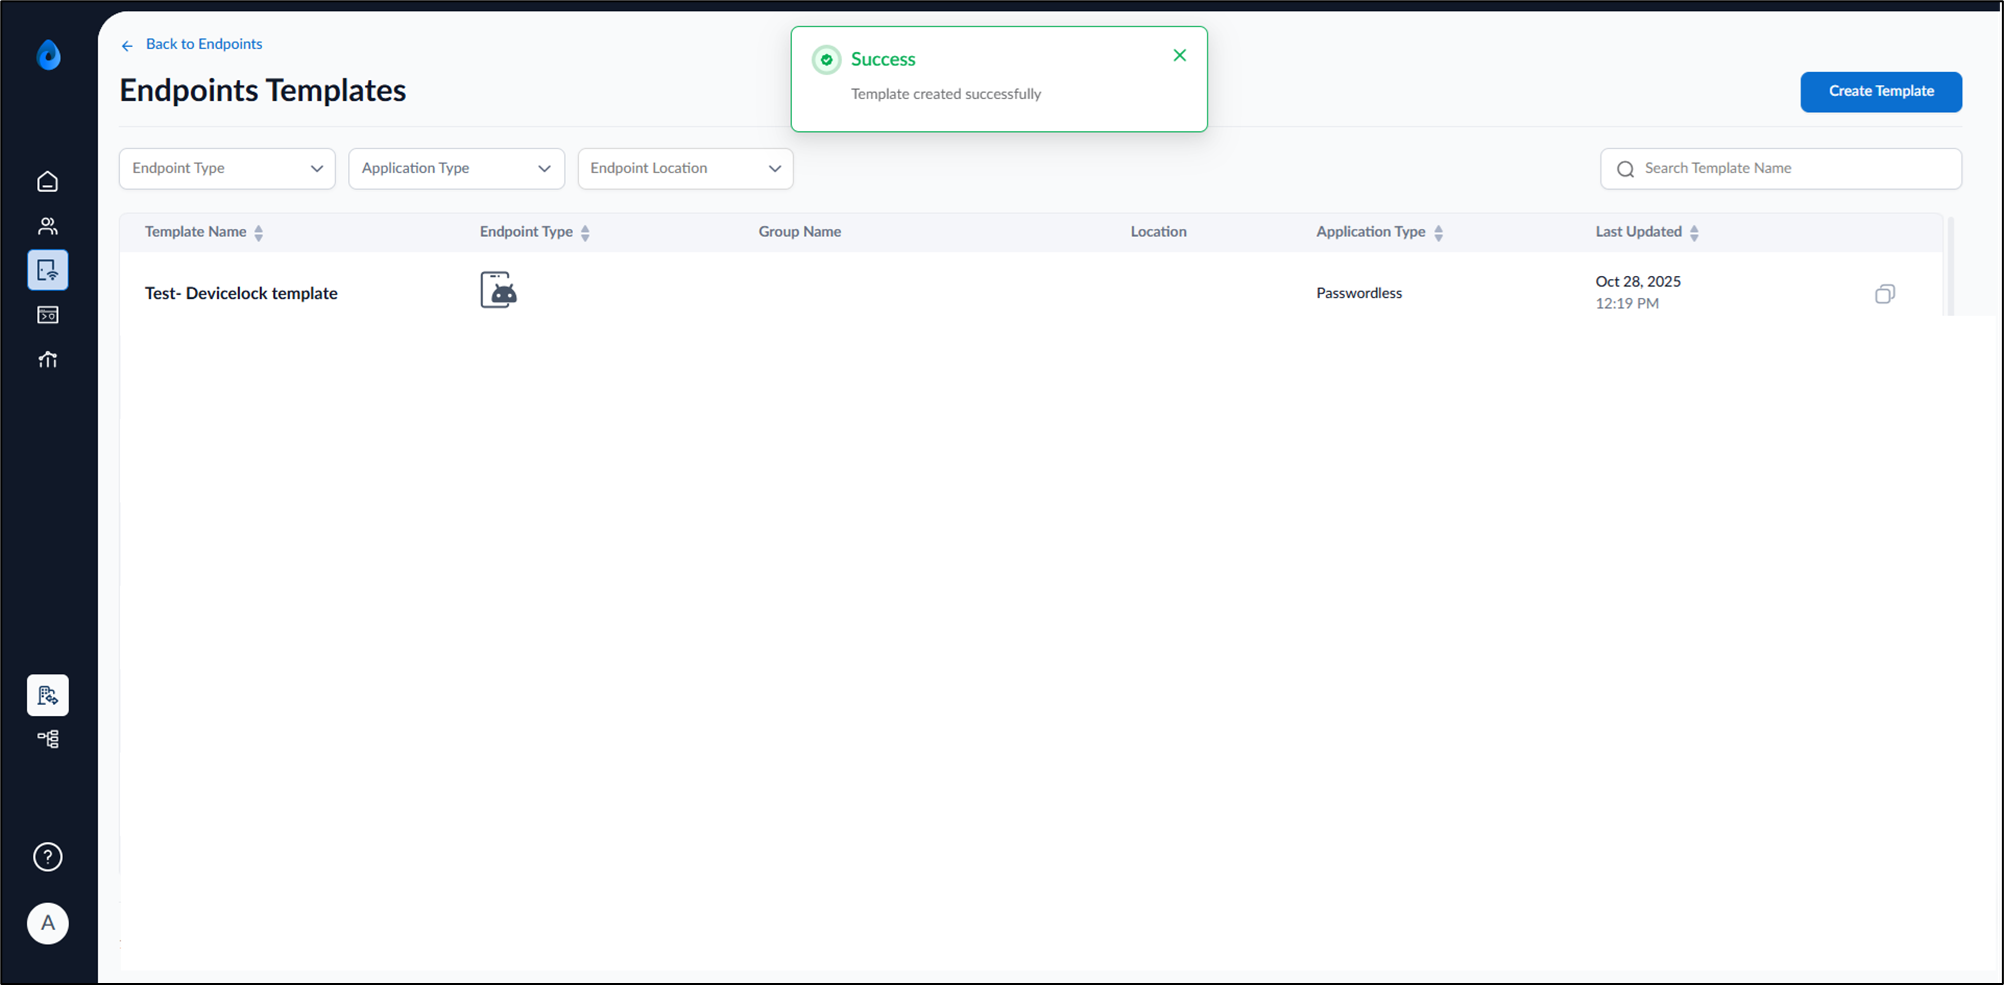Viewport: 2004px width, 985px height.
Task: Dismiss the Success notification
Action: point(1180,56)
